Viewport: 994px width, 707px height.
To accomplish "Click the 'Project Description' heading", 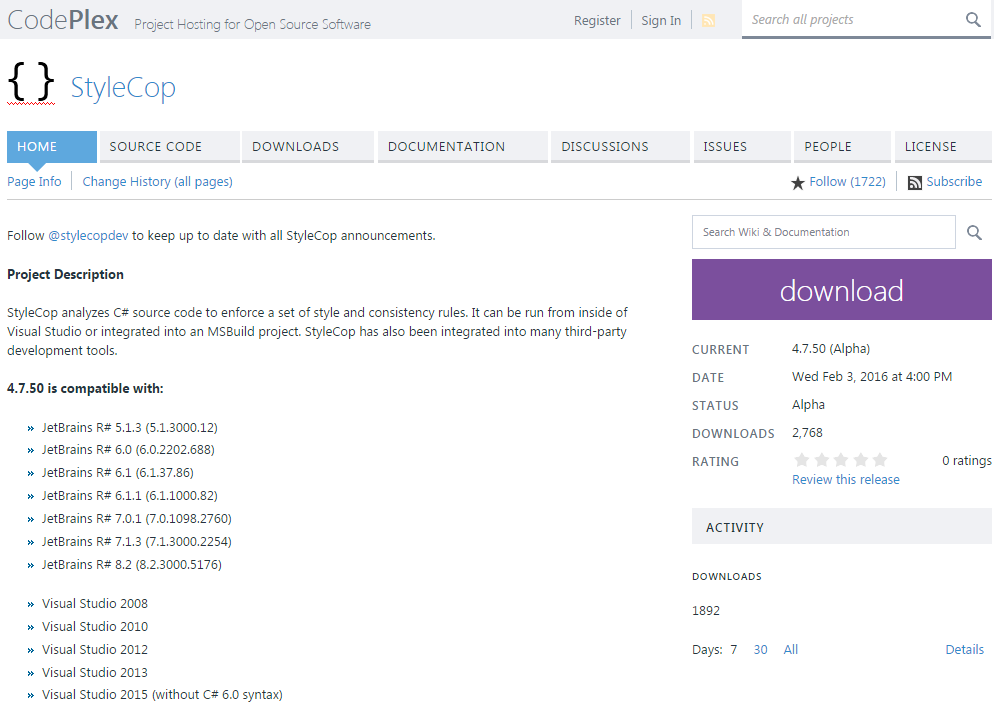I will tap(65, 275).
